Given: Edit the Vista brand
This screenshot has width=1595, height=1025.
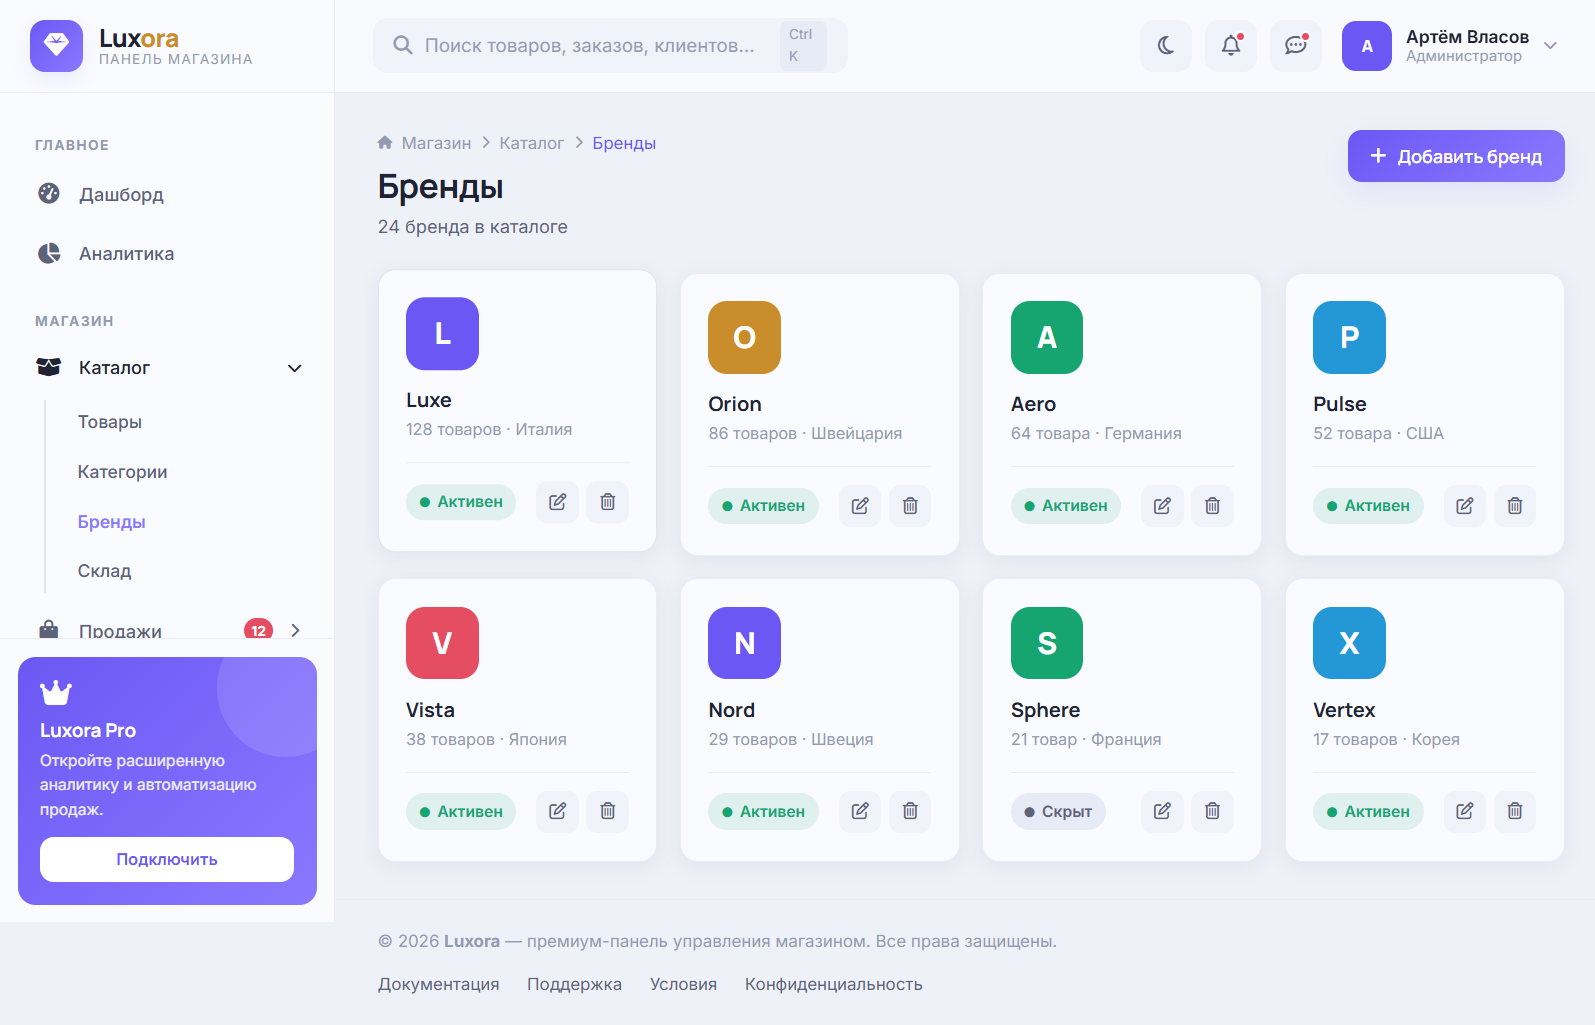Looking at the screenshot, I should tap(558, 812).
